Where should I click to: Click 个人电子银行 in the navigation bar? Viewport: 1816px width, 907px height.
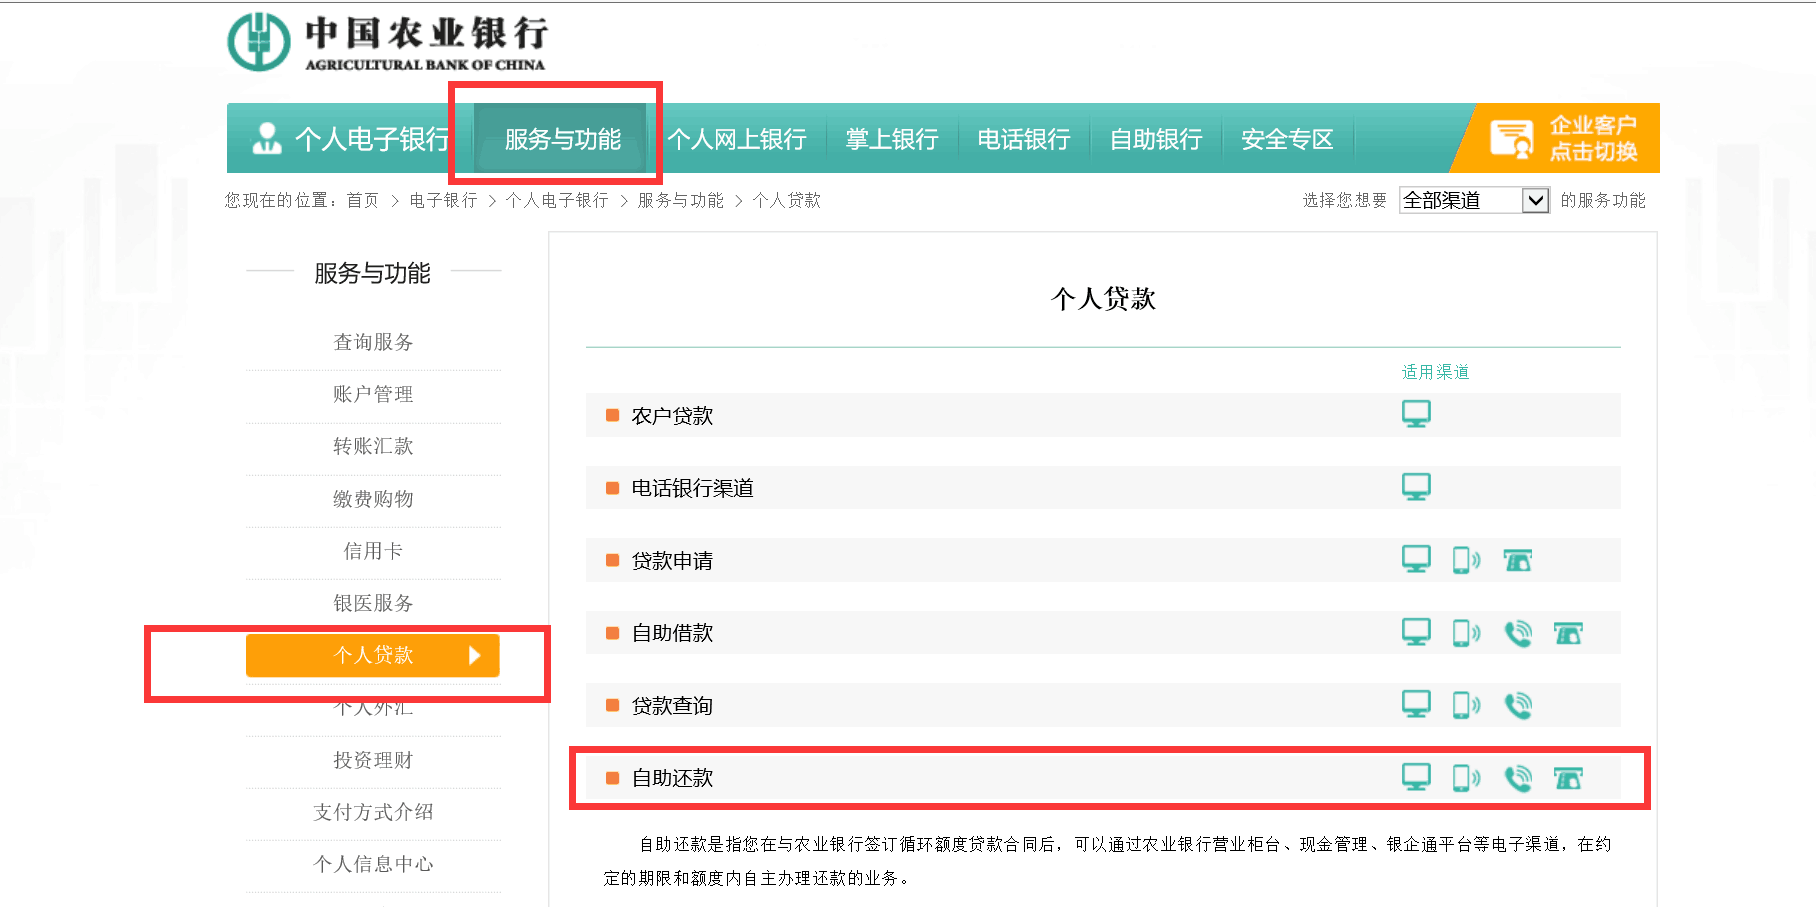(x=372, y=139)
